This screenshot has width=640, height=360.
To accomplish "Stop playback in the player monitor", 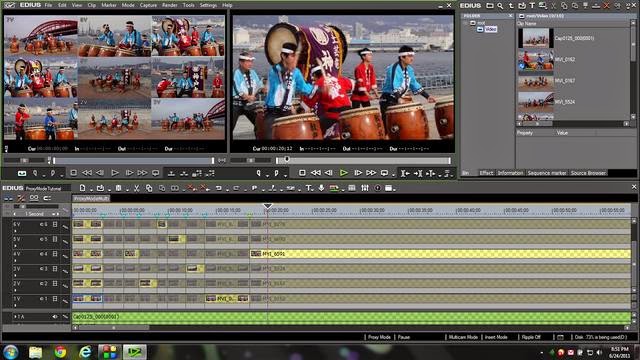I will (x=73, y=173).
